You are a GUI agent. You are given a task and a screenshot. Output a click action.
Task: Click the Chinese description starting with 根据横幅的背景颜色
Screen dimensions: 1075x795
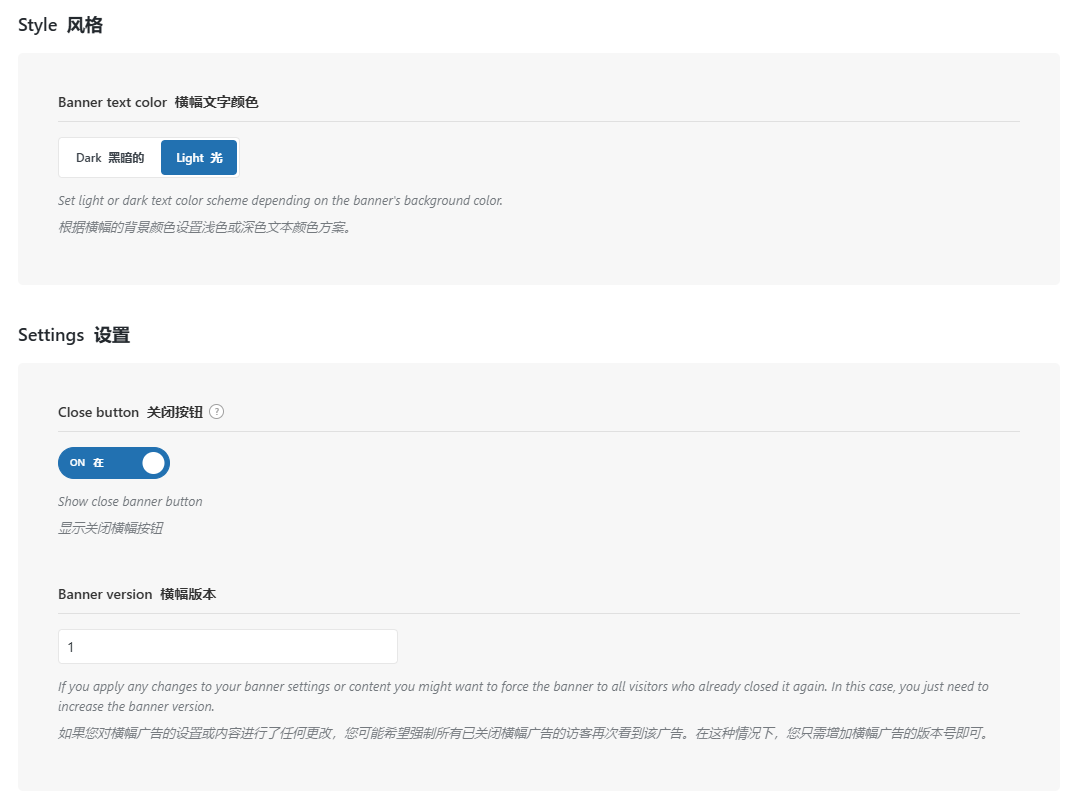coord(204,227)
